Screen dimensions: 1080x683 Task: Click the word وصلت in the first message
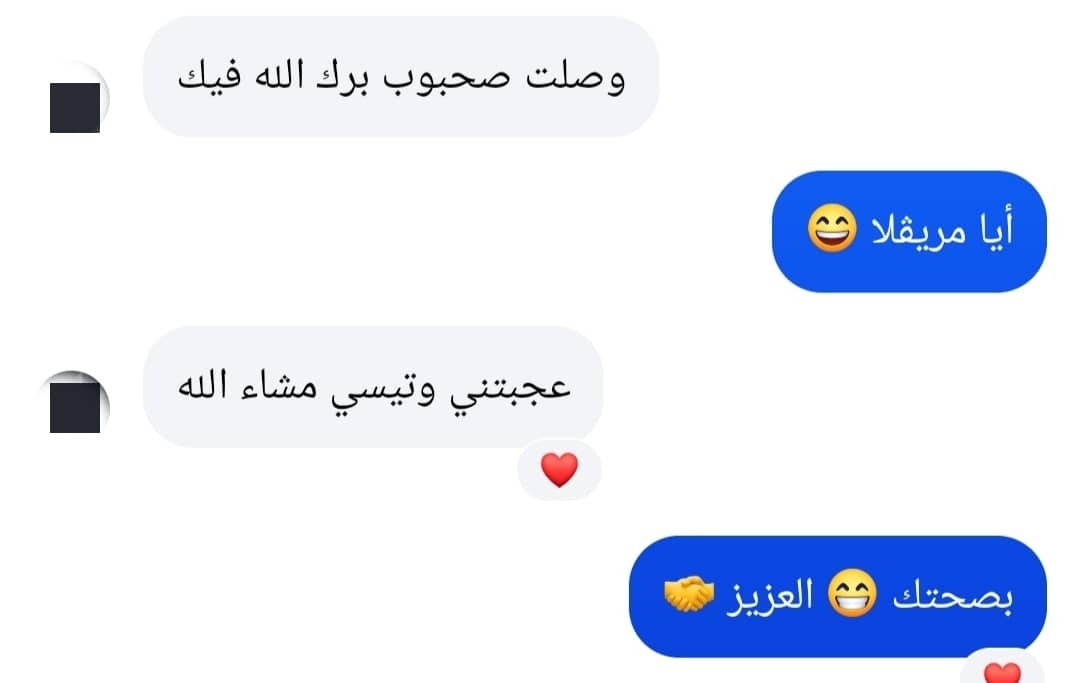tap(575, 78)
